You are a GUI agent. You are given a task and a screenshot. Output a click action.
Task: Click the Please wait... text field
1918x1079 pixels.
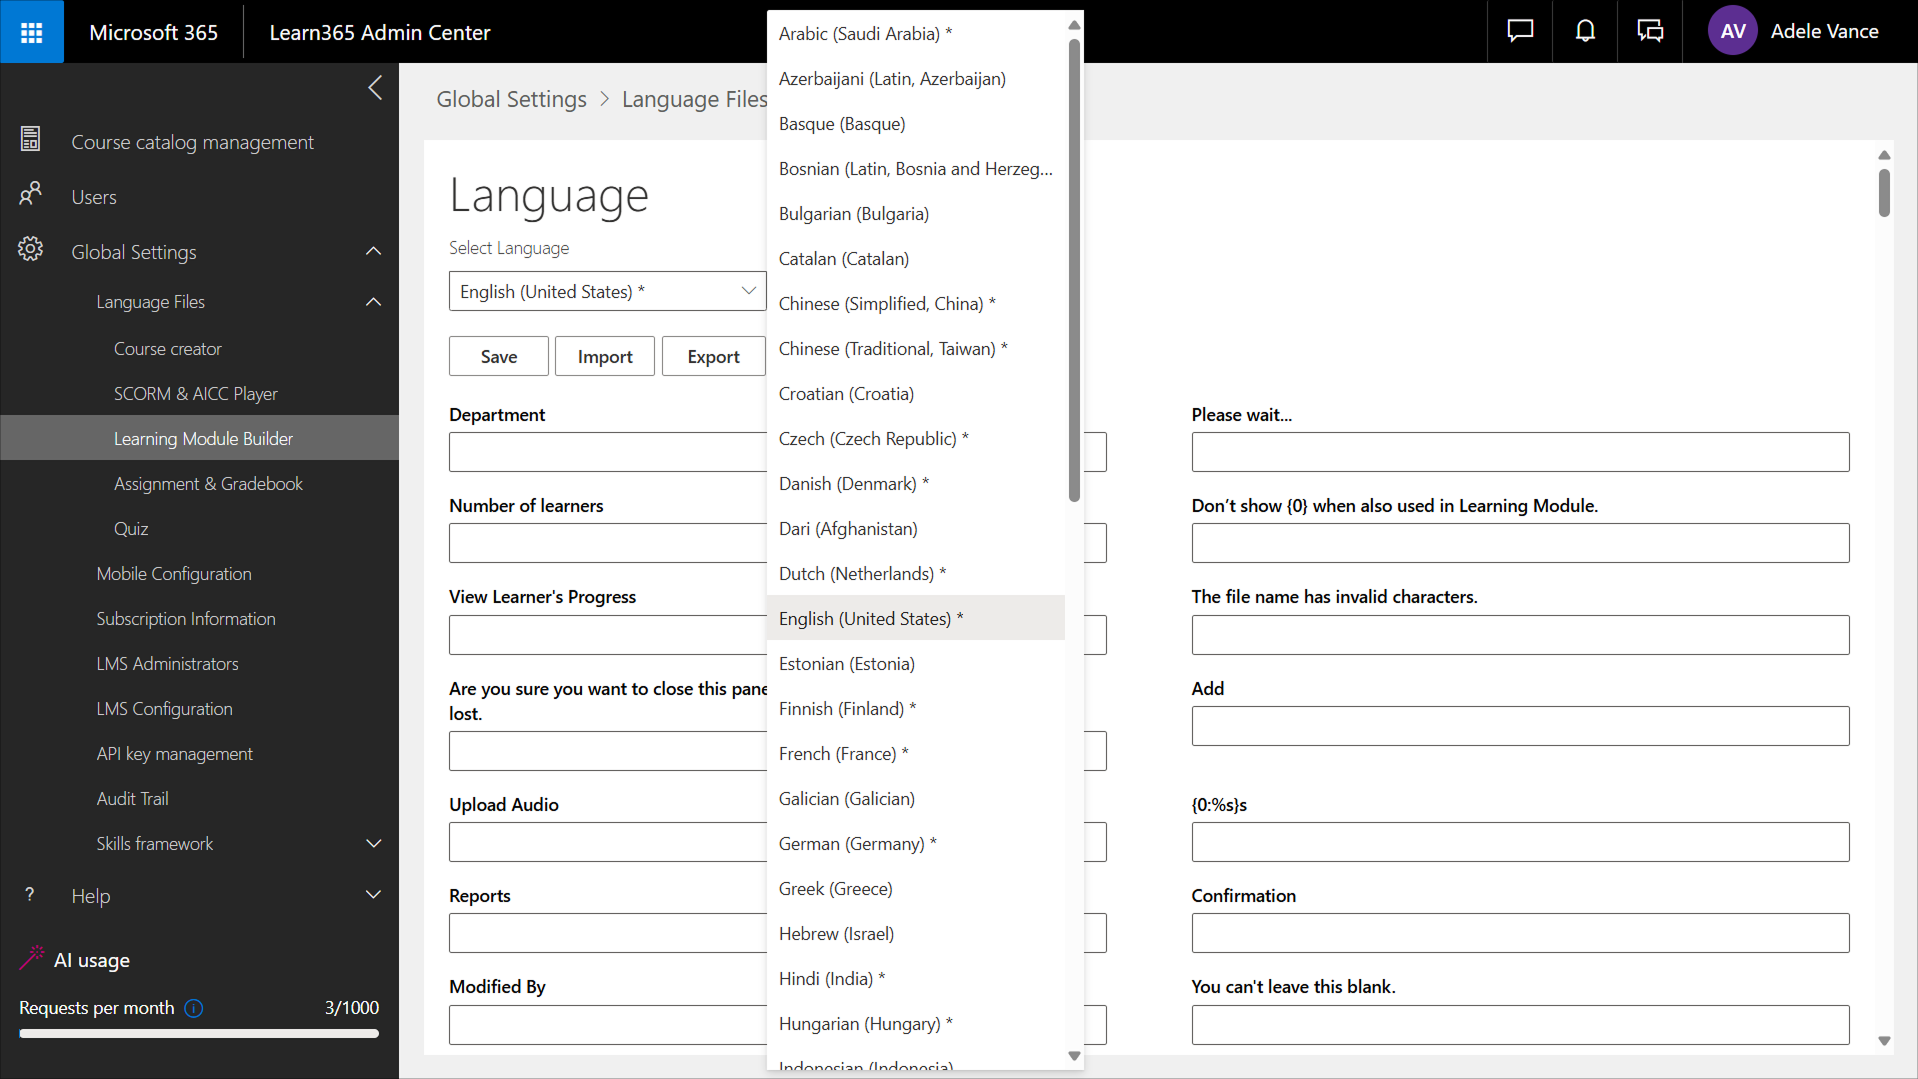coord(1519,452)
